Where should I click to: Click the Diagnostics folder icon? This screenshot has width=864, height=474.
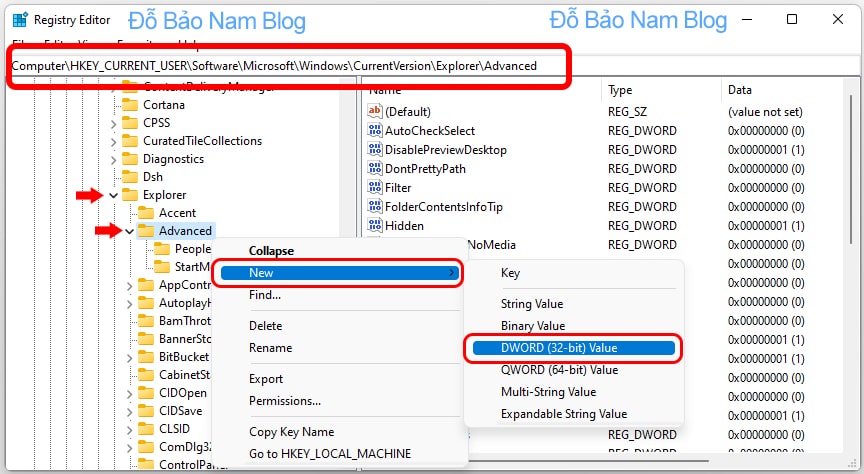(x=130, y=159)
